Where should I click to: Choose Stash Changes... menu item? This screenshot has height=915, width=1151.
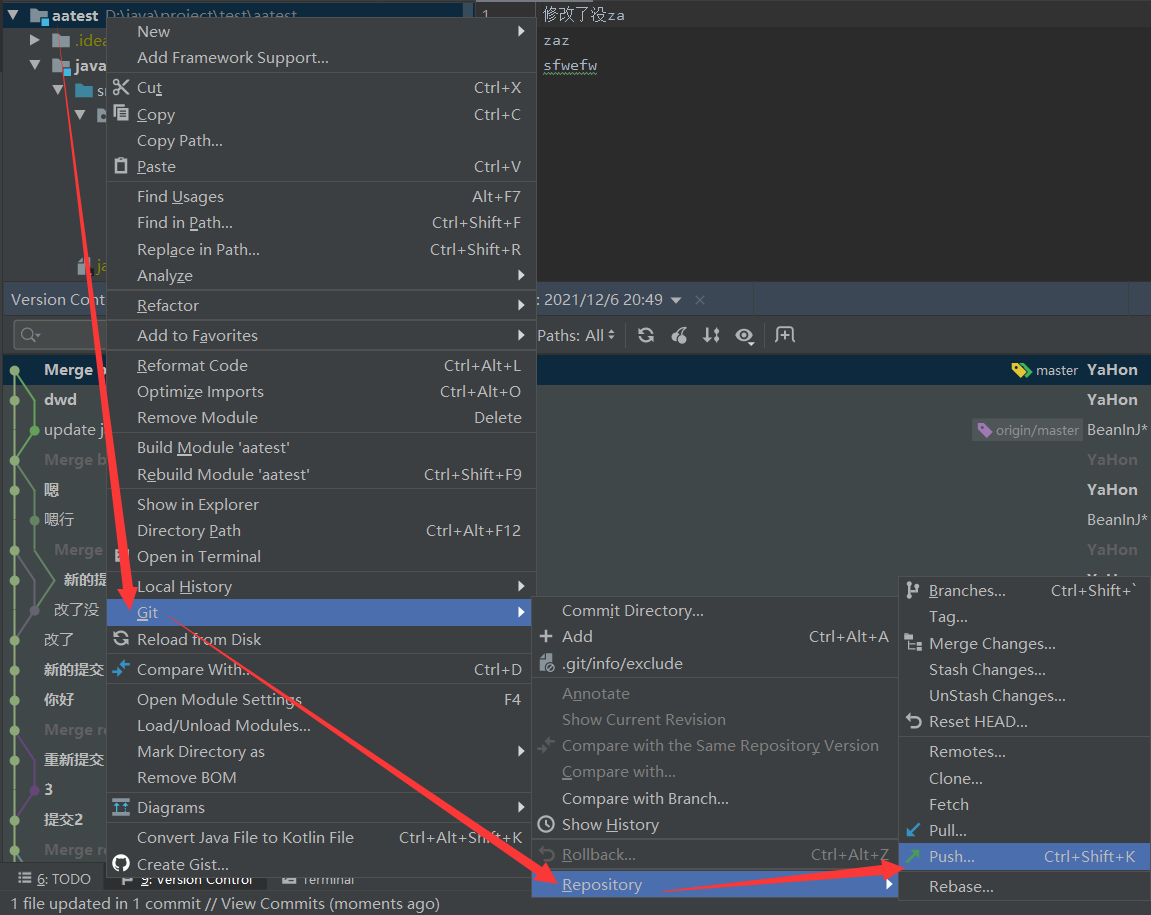1024,670
